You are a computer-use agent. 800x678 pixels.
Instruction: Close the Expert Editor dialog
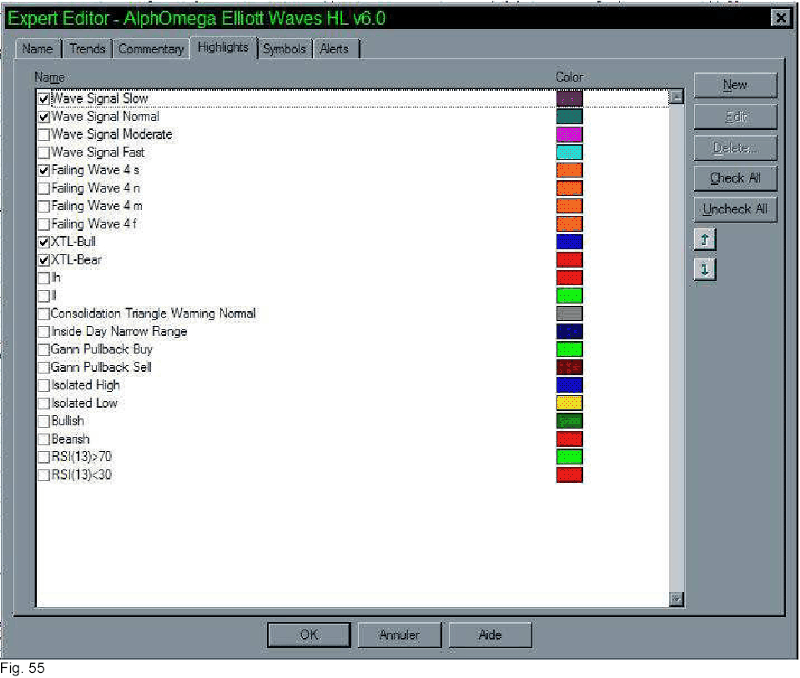pos(781,18)
